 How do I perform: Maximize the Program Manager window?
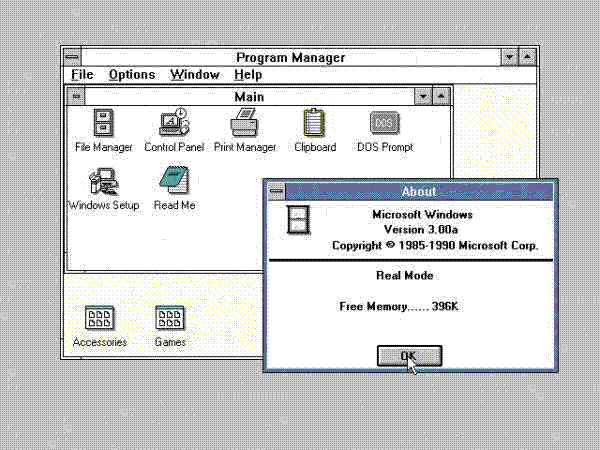[527, 57]
